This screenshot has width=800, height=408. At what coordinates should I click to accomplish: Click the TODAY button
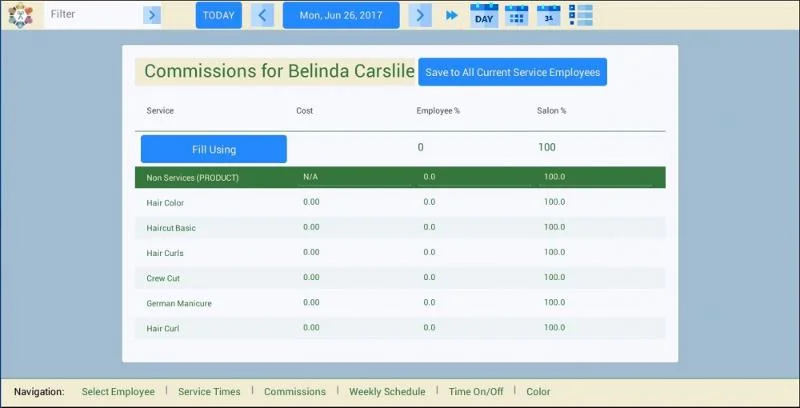point(218,15)
